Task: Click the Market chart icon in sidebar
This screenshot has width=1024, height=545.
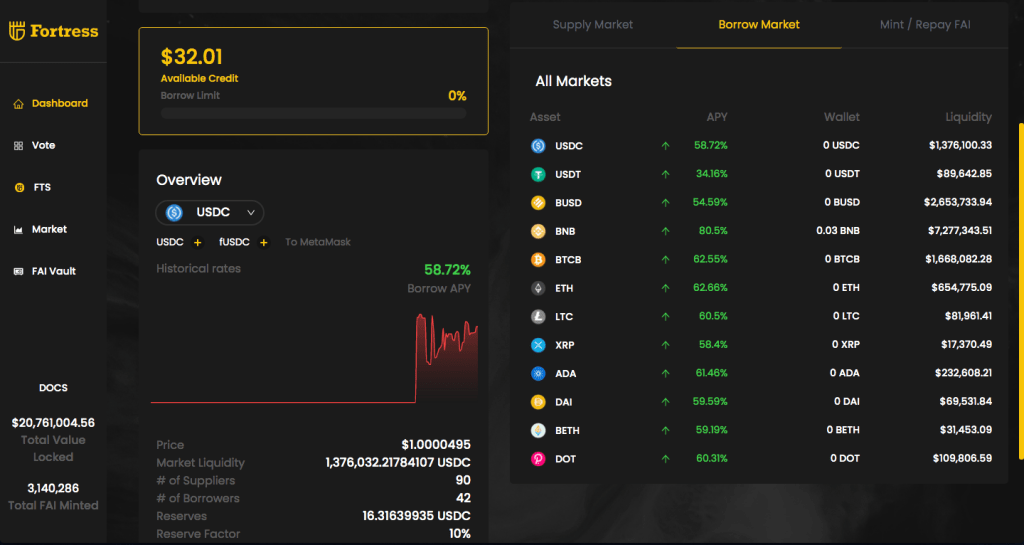Action: point(18,230)
